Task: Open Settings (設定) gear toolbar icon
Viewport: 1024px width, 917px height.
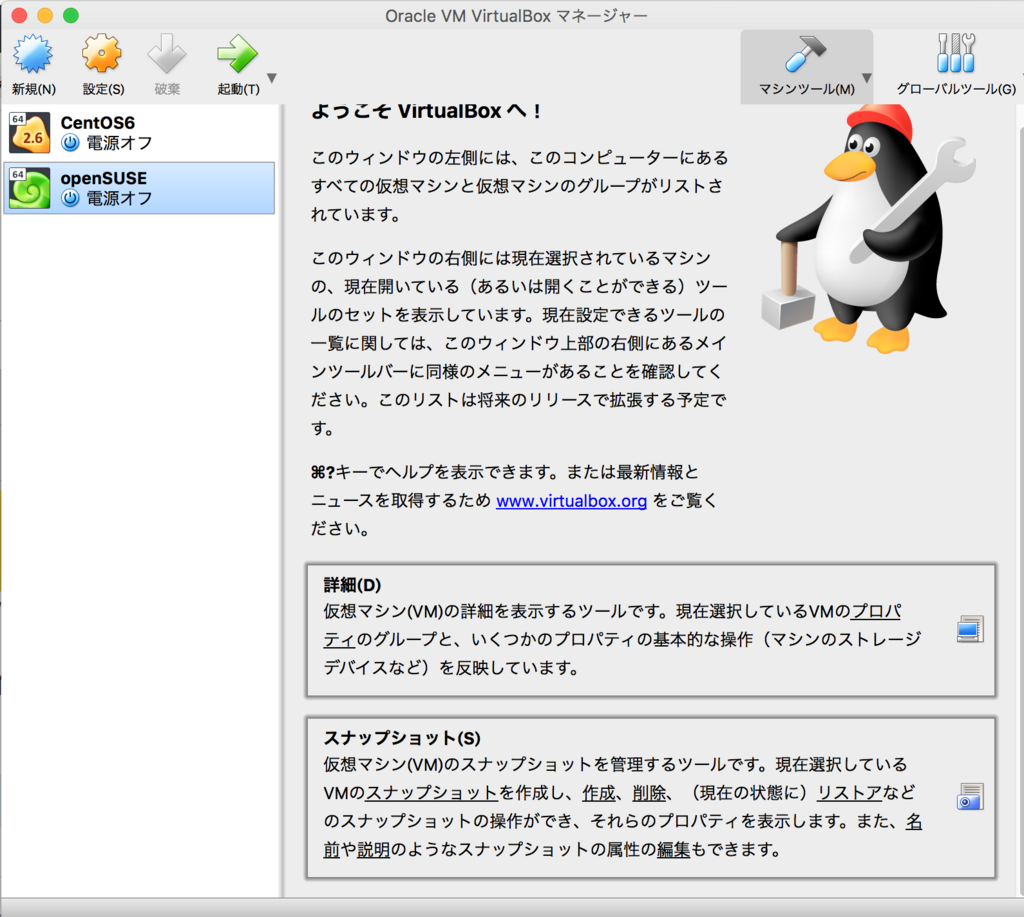Action: [102, 54]
